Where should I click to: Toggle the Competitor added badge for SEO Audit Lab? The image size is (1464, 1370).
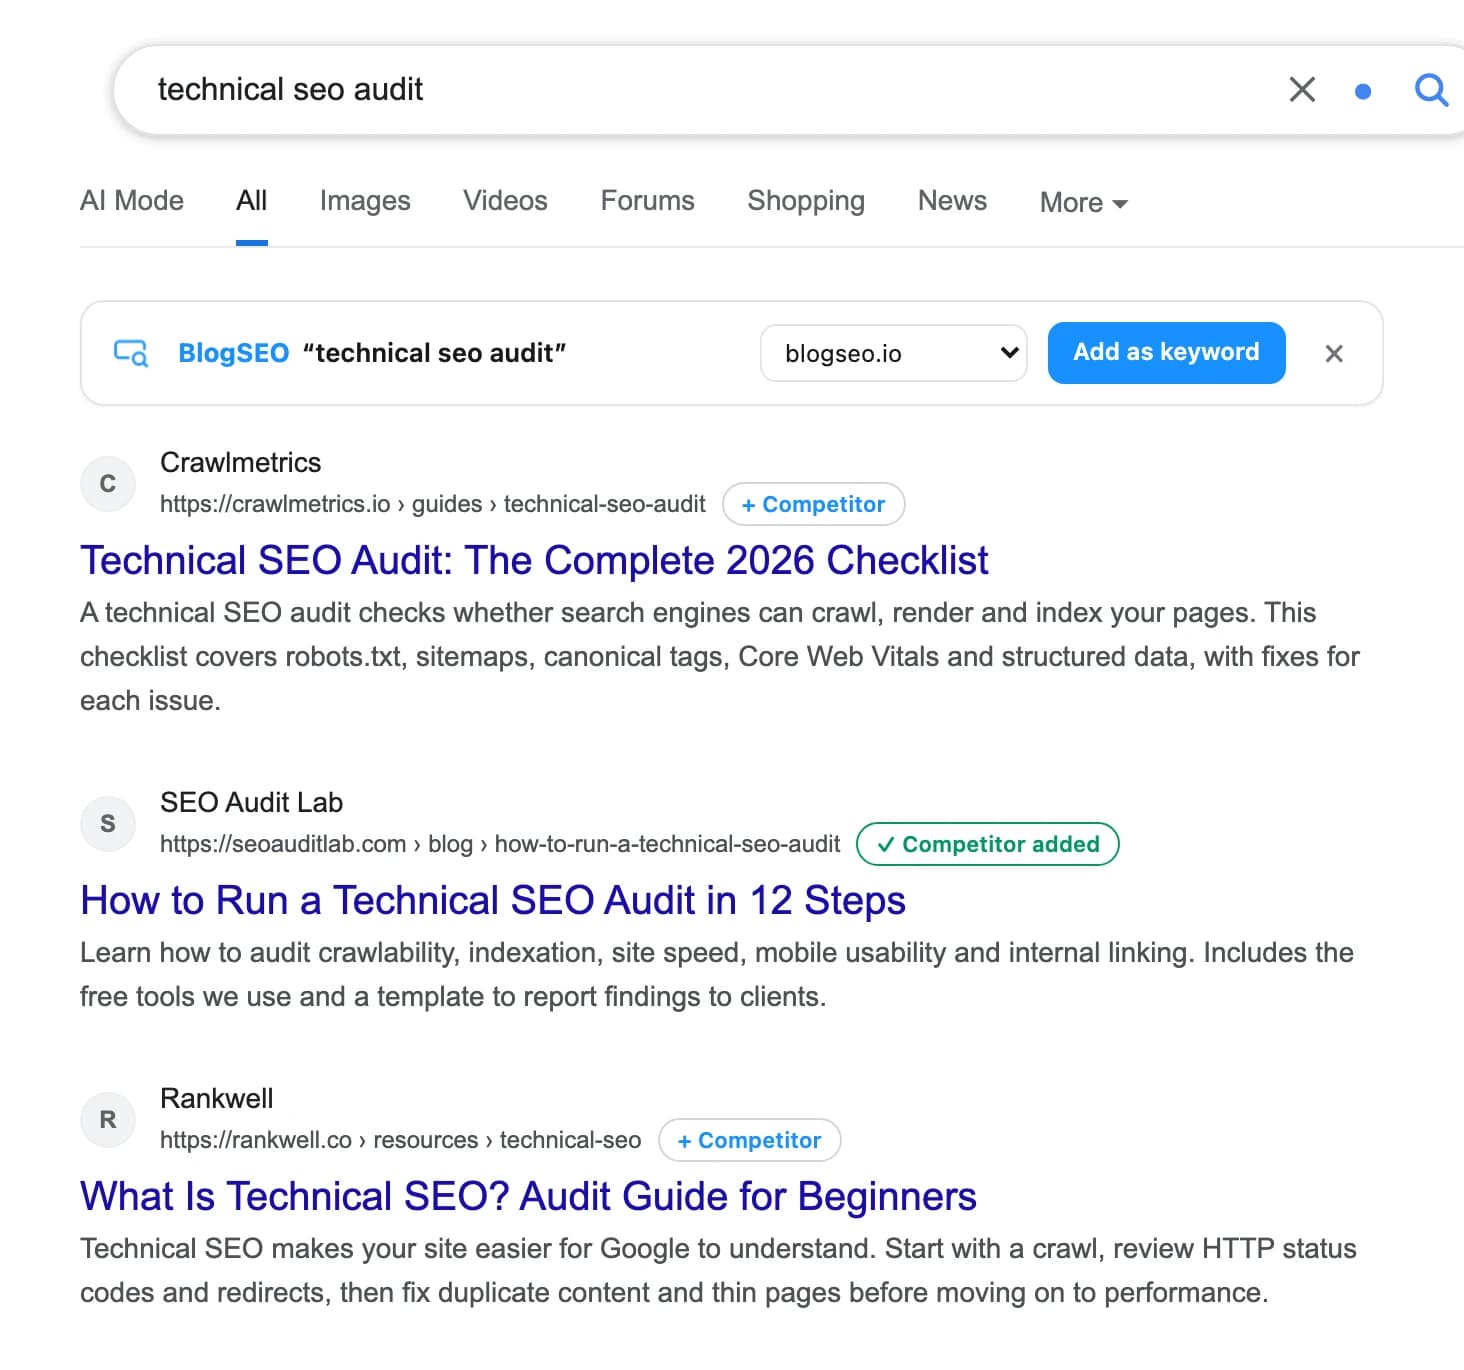(x=988, y=844)
